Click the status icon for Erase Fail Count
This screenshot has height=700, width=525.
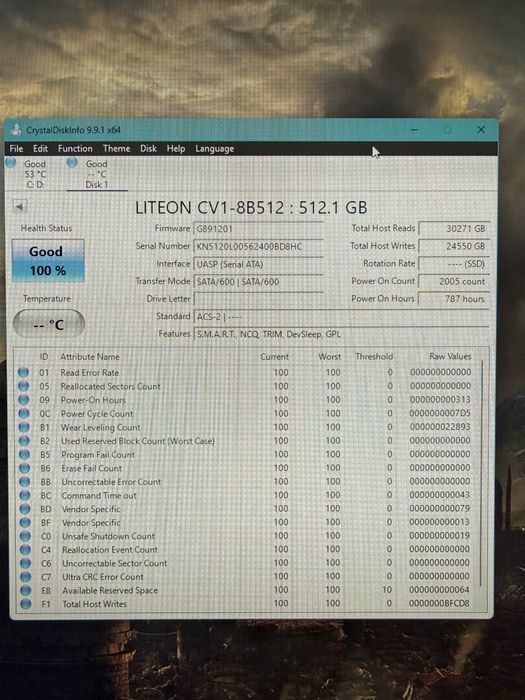[x=25, y=468]
